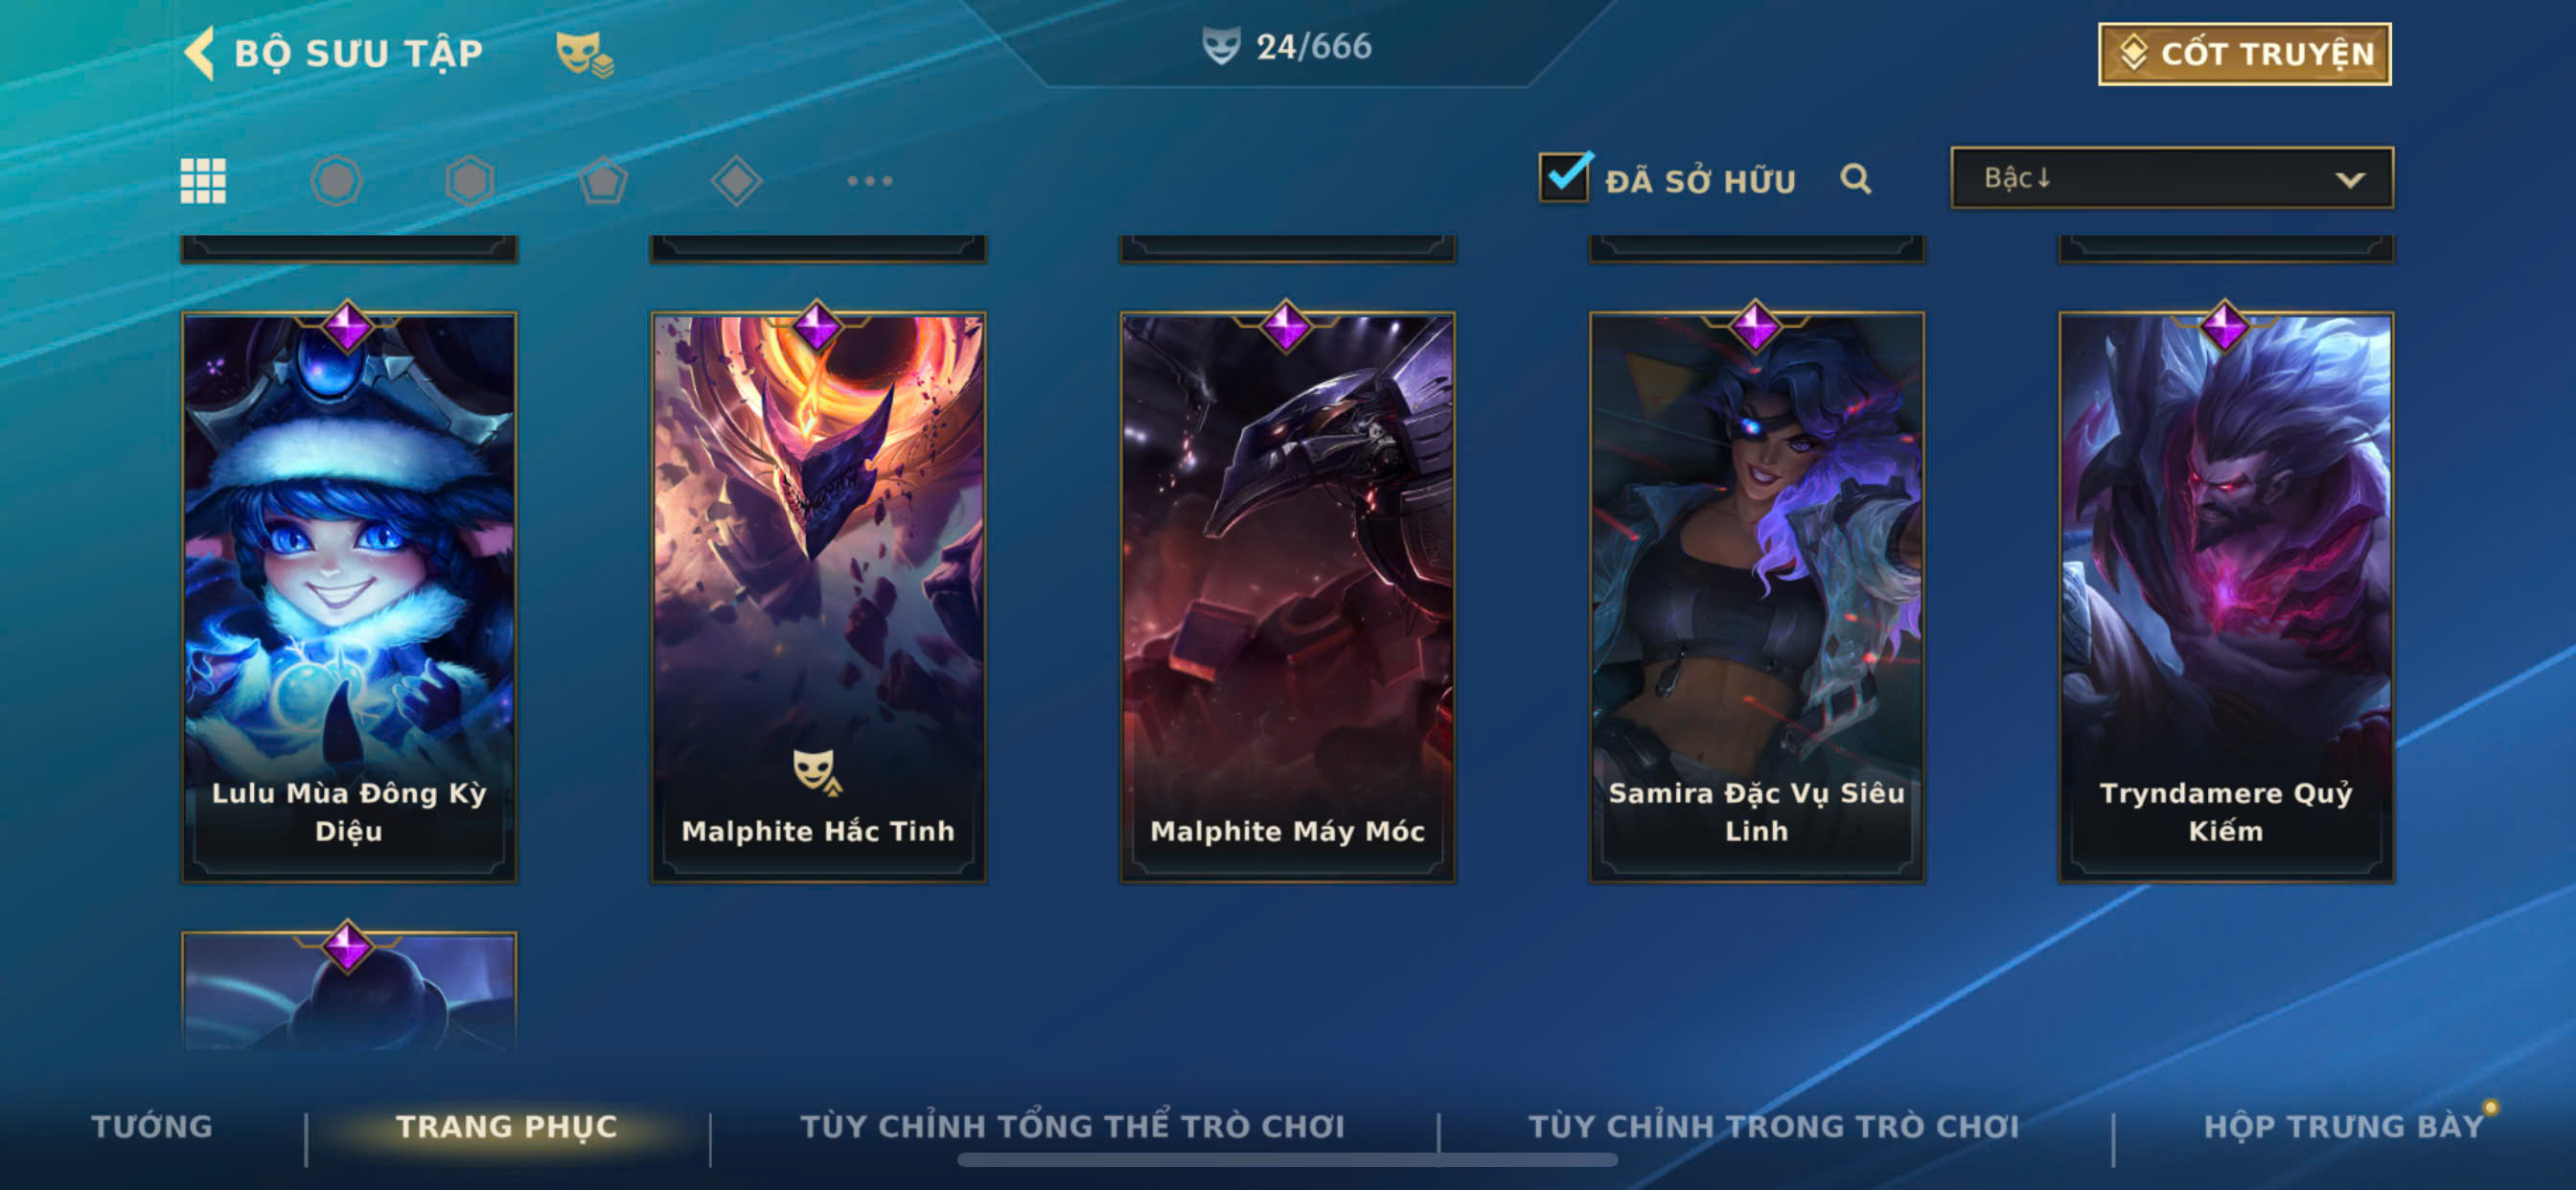This screenshot has height=1190, width=2576.
Task: Select the Malphite Hắc Tinh skin card
Action: click(x=818, y=597)
